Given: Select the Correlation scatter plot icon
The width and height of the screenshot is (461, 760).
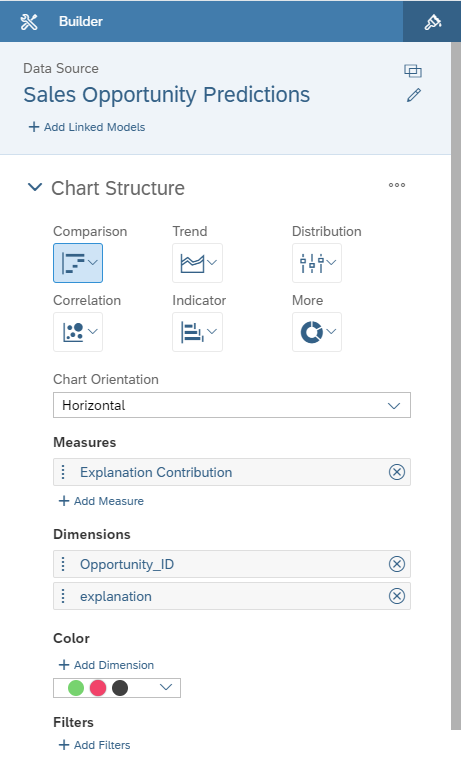Looking at the screenshot, I should click(x=78, y=332).
